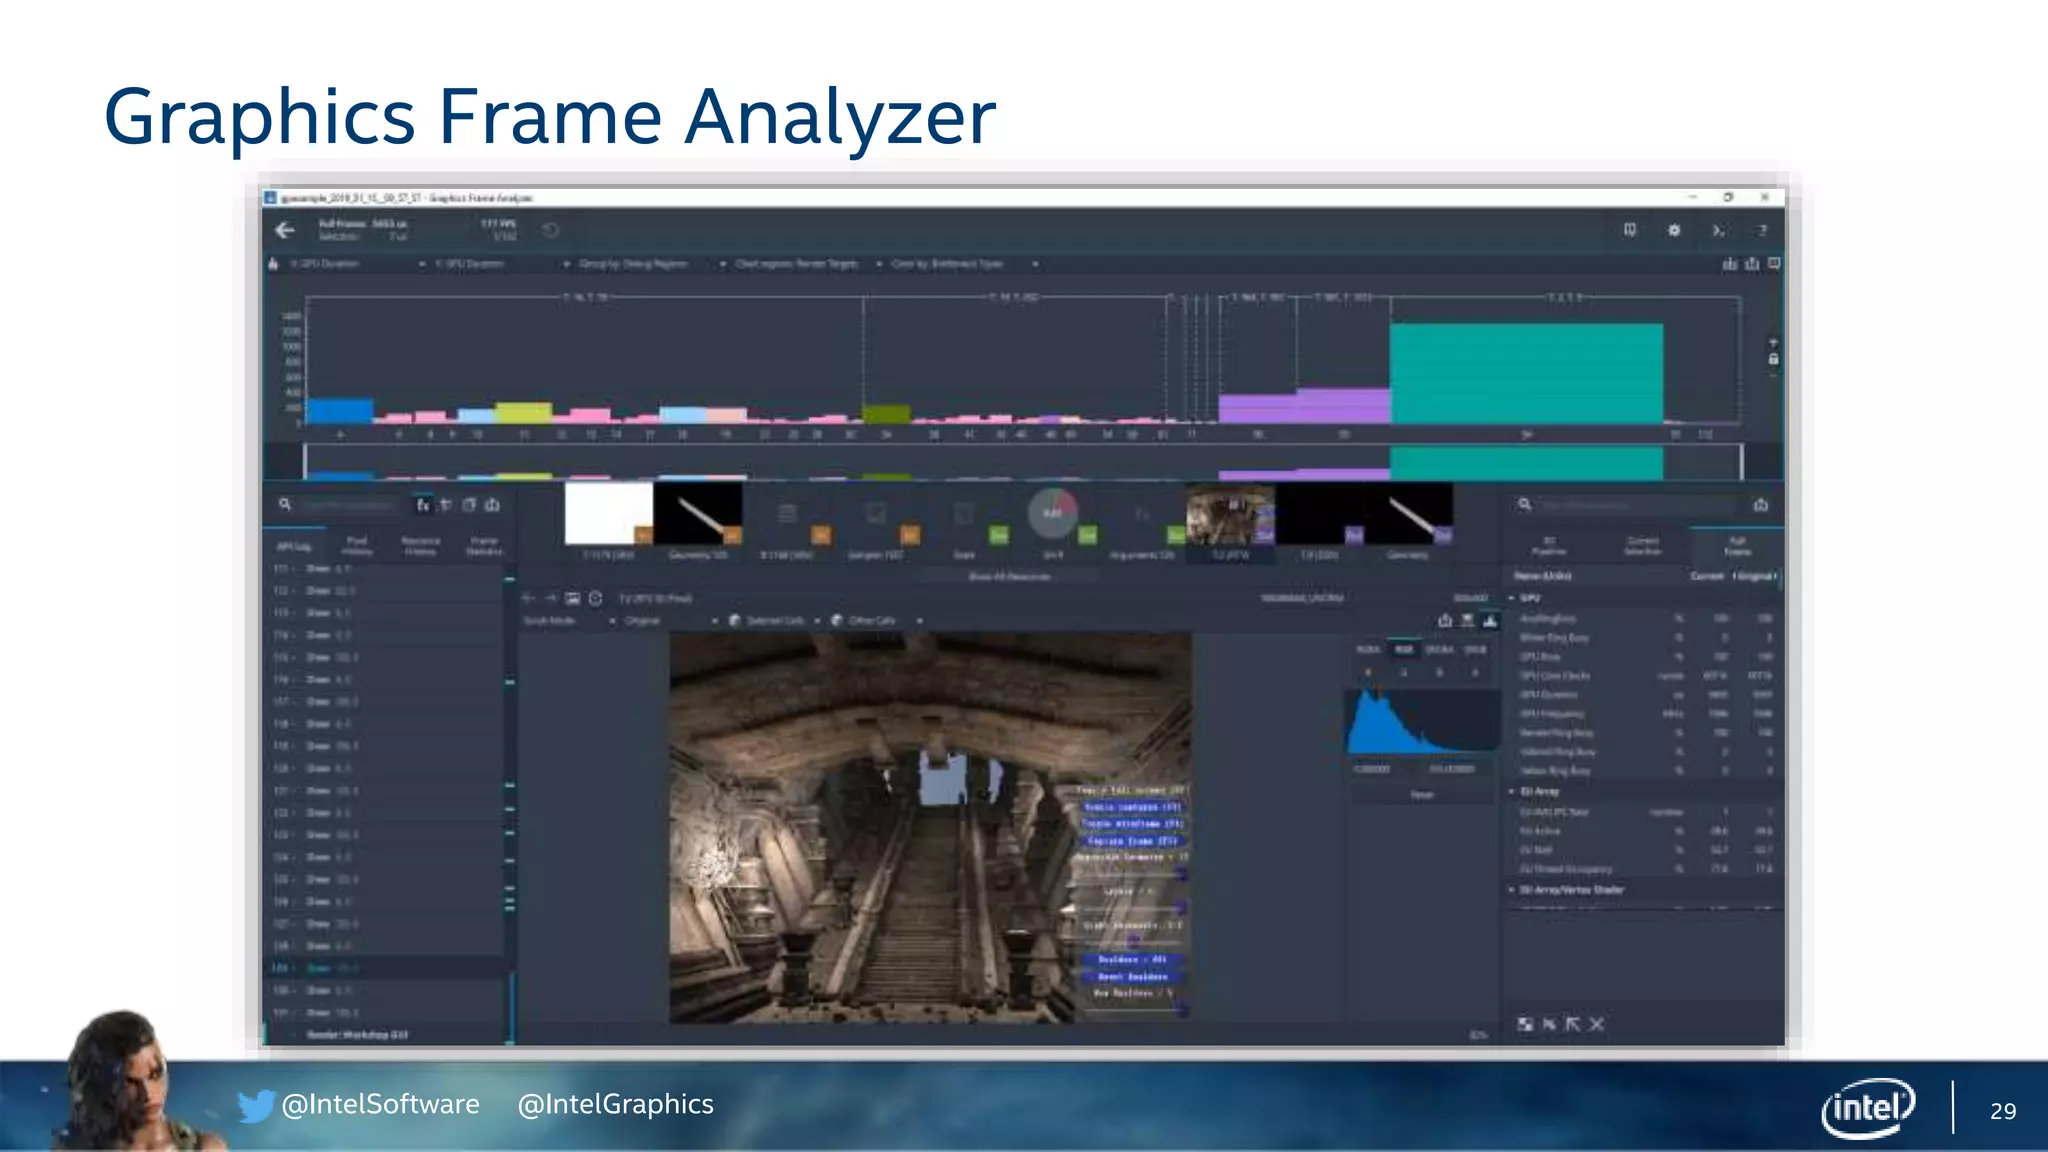
Task: Open the bookmark icon in top toolbar
Action: pos(1630,231)
